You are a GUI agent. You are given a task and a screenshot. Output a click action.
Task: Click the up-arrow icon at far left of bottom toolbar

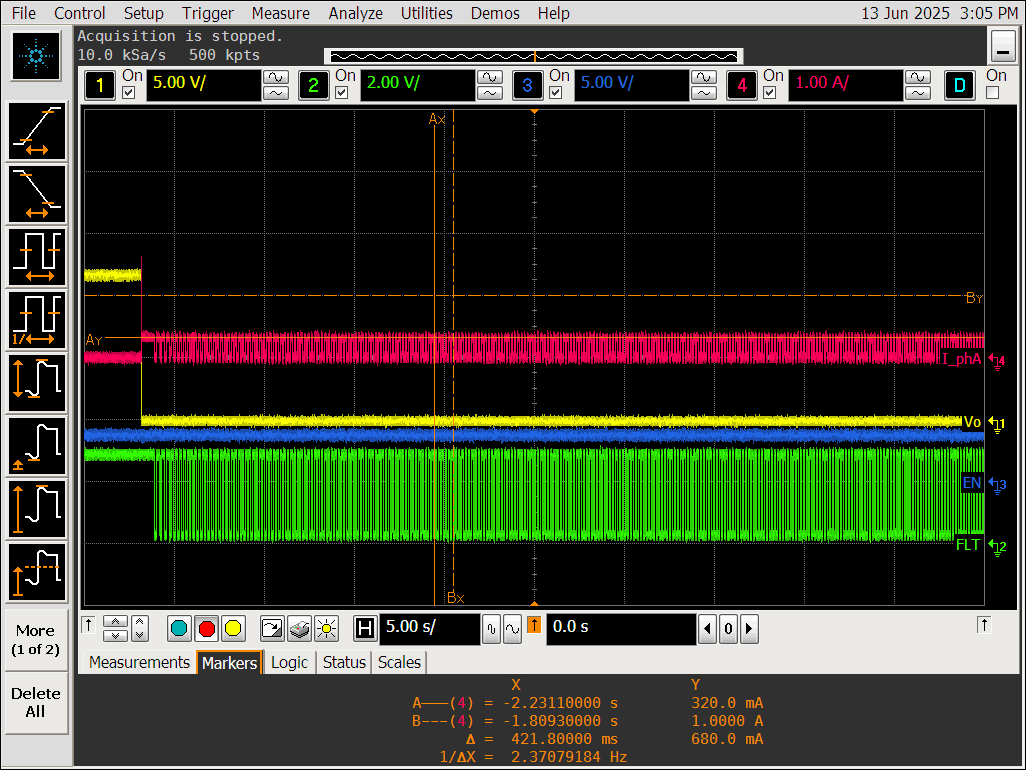[x=88, y=625]
